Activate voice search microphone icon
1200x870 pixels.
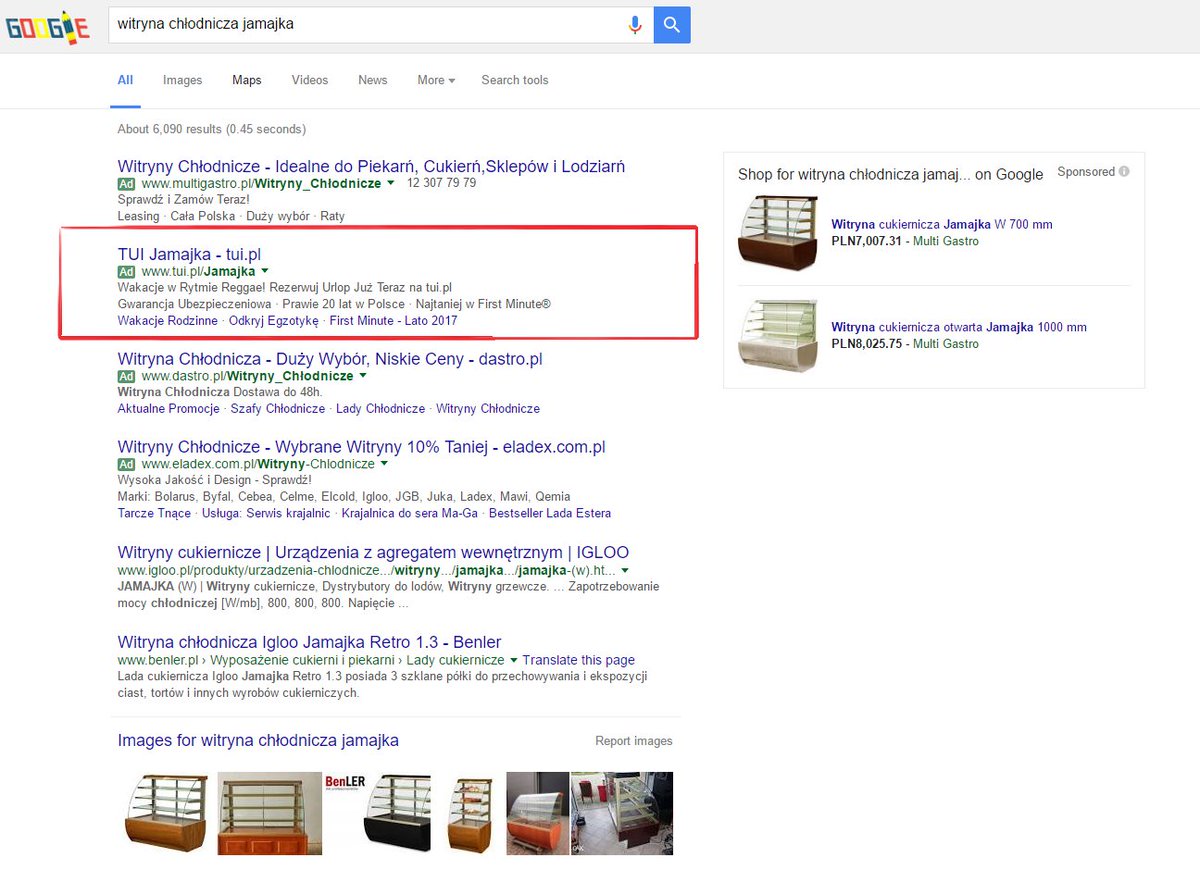(x=635, y=25)
